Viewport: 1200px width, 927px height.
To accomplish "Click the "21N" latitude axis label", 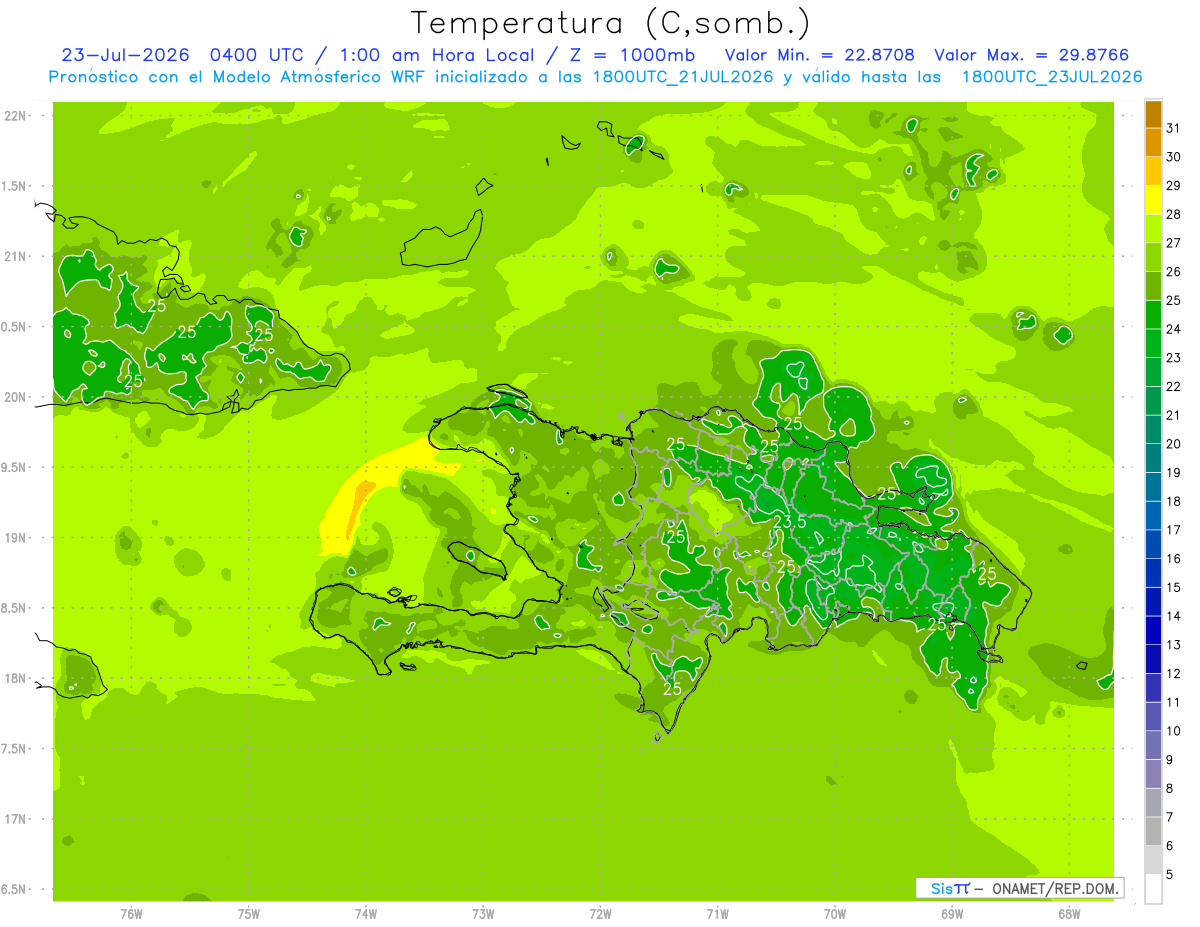I will pyautogui.click(x=16, y=257).
